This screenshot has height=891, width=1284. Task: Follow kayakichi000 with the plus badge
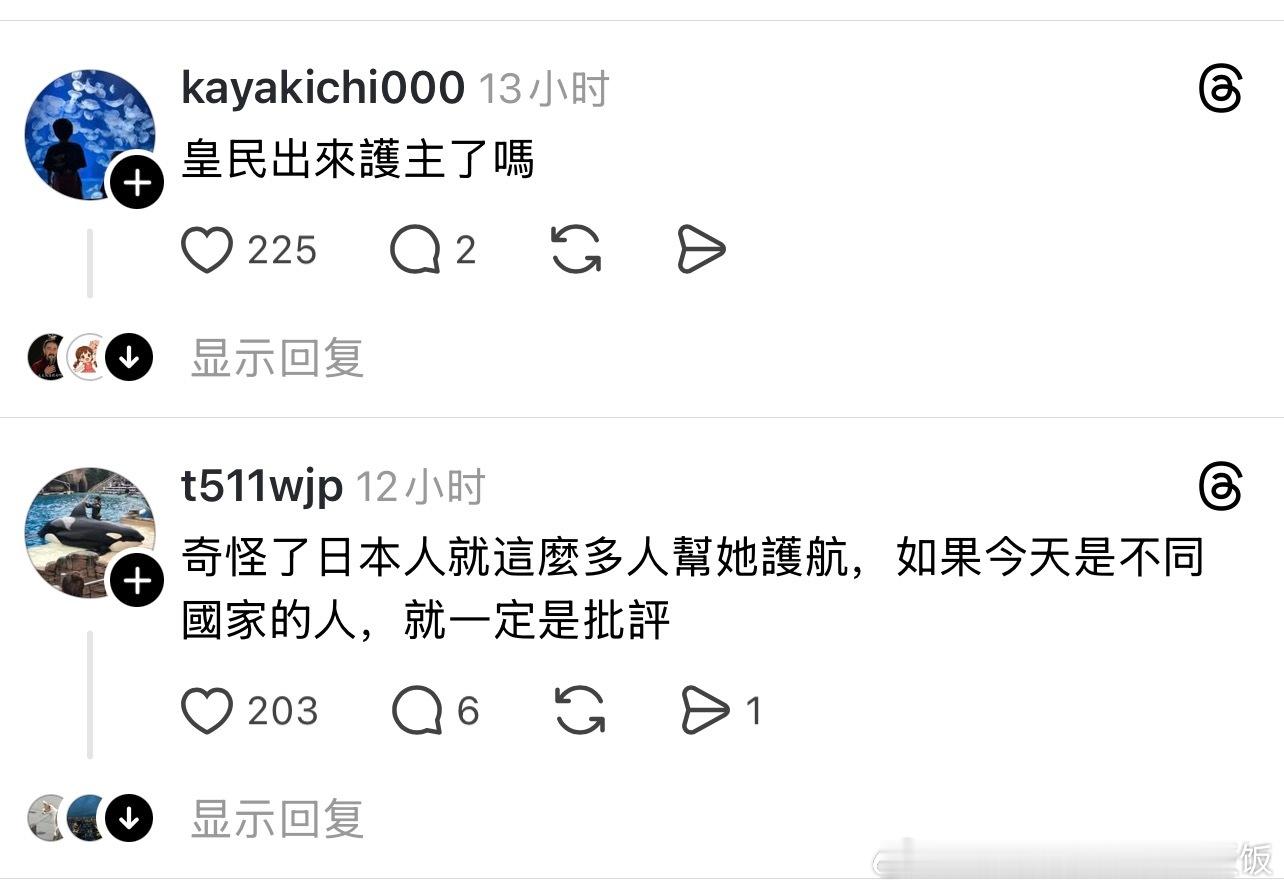136,183
